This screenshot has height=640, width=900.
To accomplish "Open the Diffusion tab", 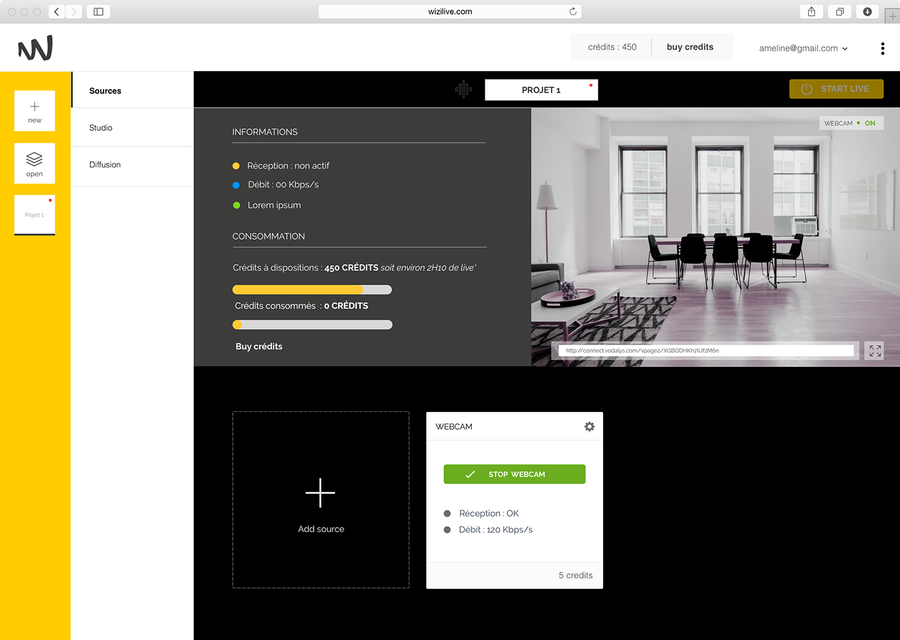I will click(105, 165).
